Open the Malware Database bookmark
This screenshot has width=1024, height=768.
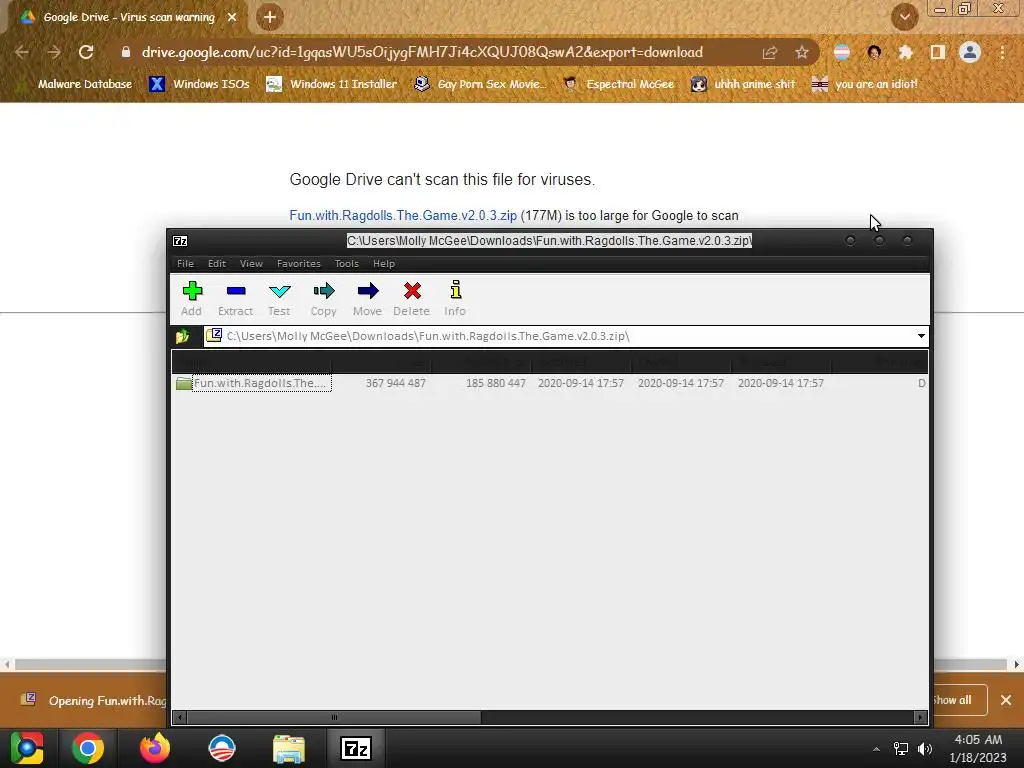tap(75, 84)
